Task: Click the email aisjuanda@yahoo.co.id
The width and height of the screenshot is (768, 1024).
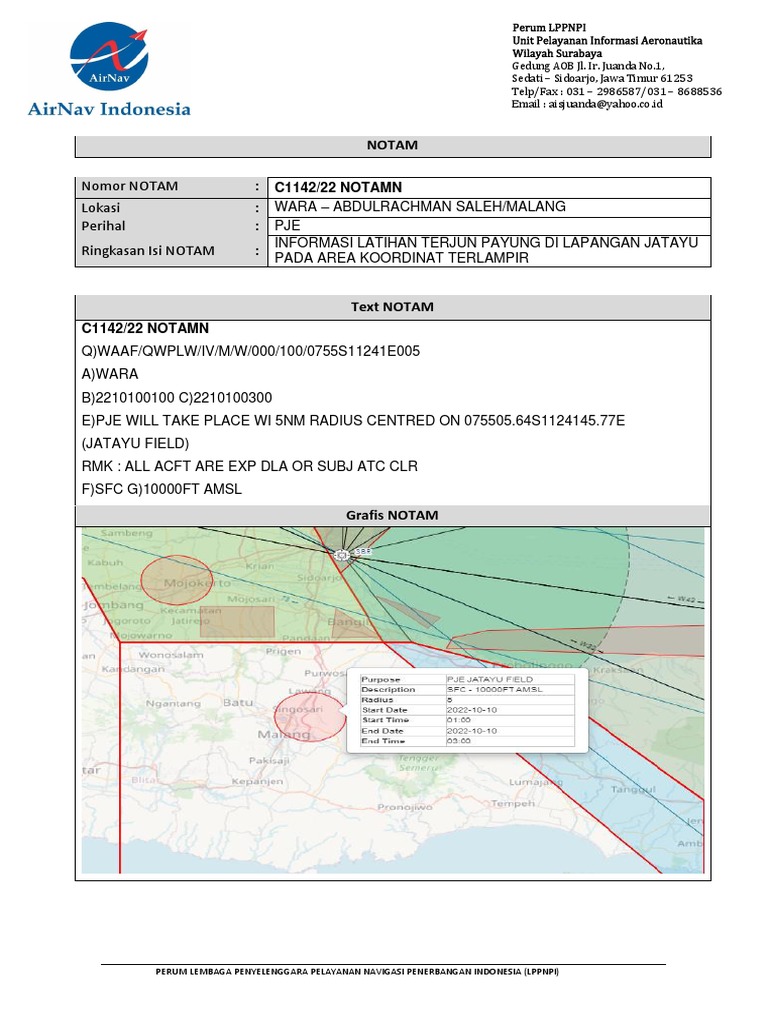Action: (605, 104)
